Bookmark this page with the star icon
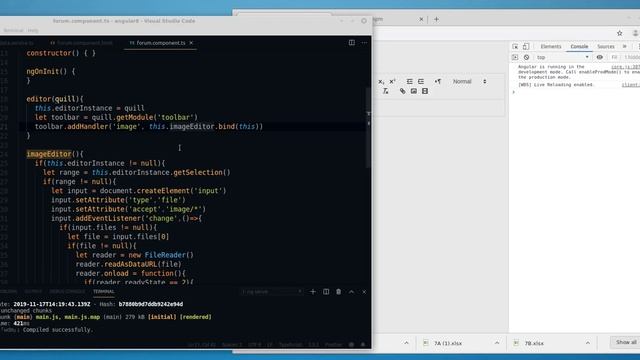The image size is (640, 360). [x=620, y=33]
